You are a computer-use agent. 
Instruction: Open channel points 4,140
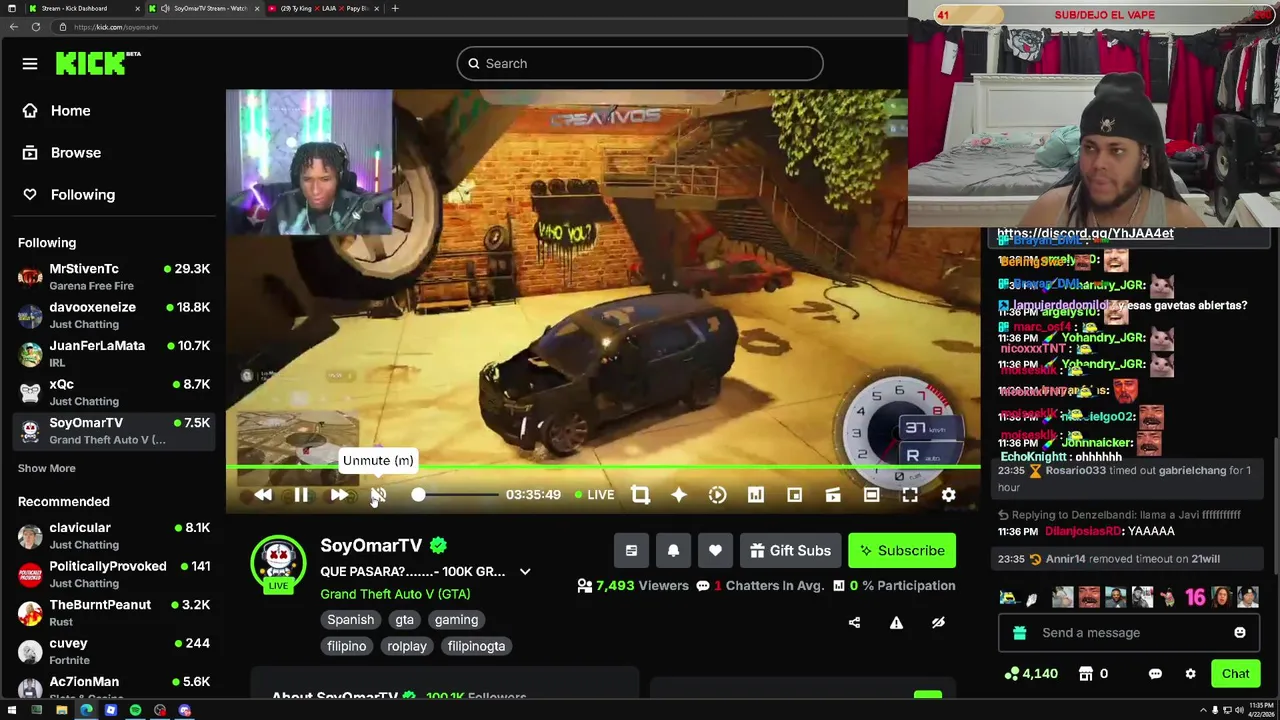[1031, 674]
